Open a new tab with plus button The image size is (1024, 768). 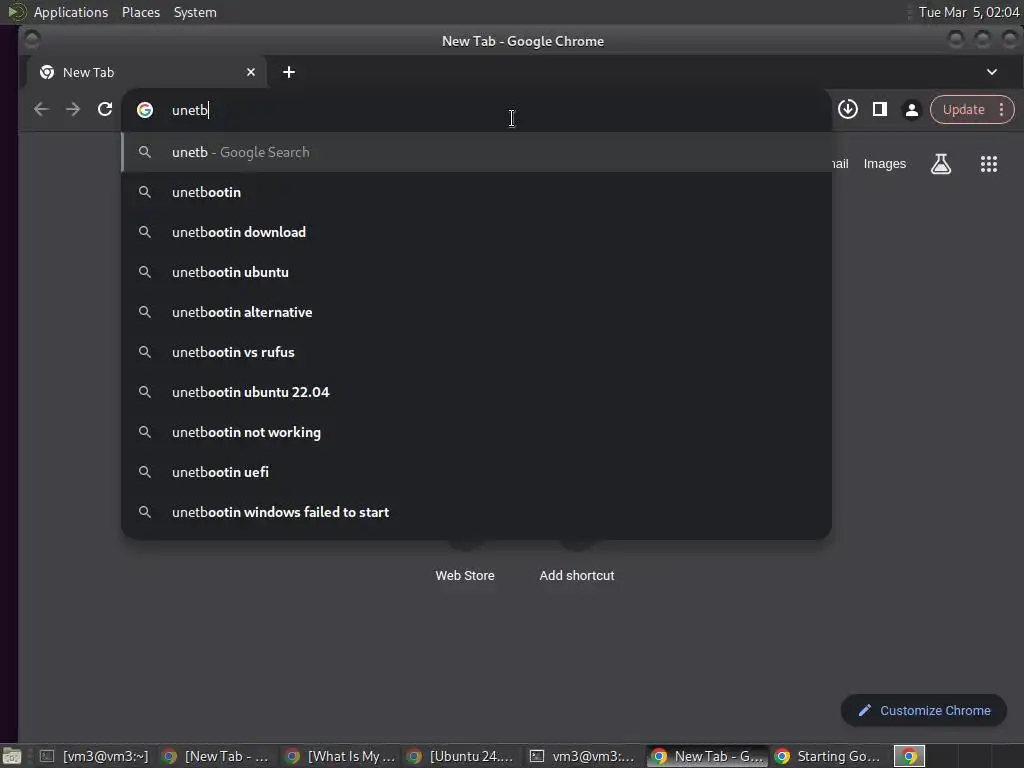point(289,72)
